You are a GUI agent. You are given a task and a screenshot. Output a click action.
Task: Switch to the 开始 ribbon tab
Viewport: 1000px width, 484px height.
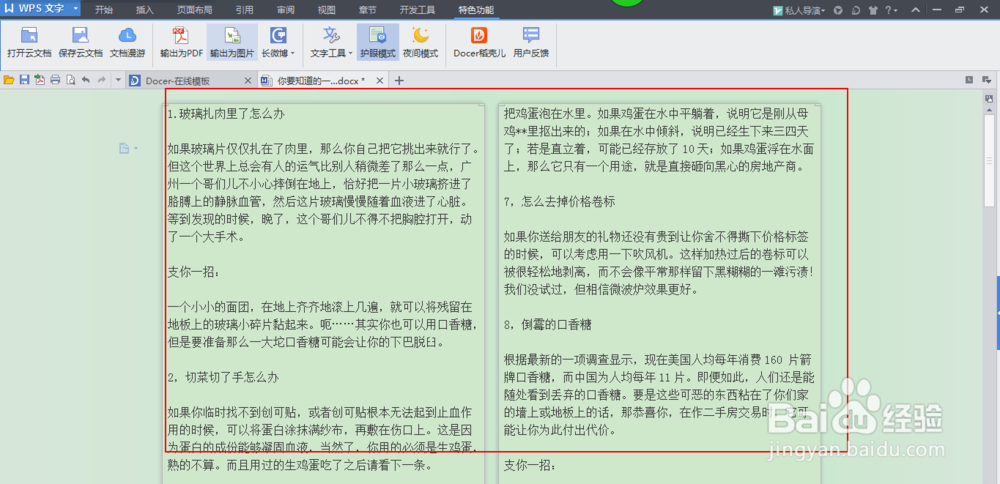104,10
